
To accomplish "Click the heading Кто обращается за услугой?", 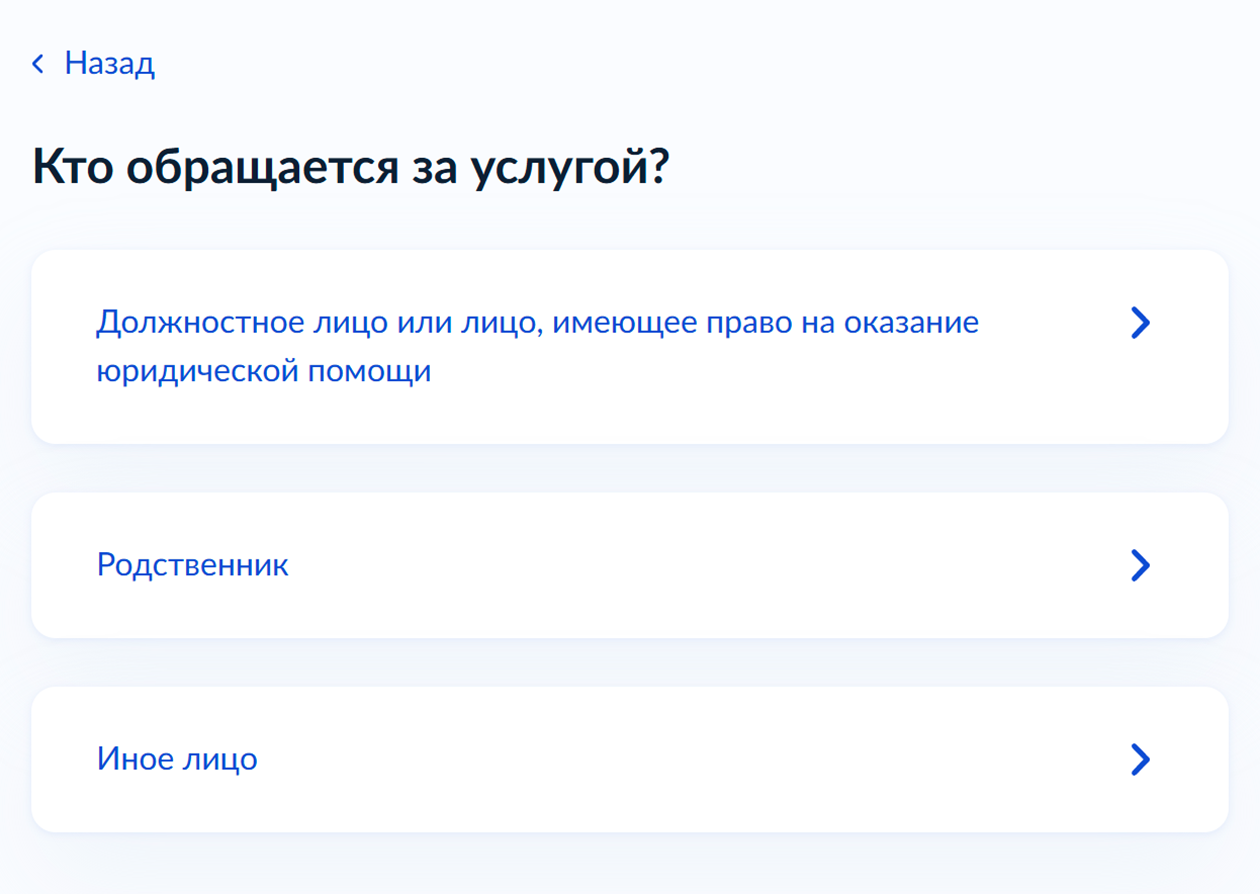I will point(350,167).
